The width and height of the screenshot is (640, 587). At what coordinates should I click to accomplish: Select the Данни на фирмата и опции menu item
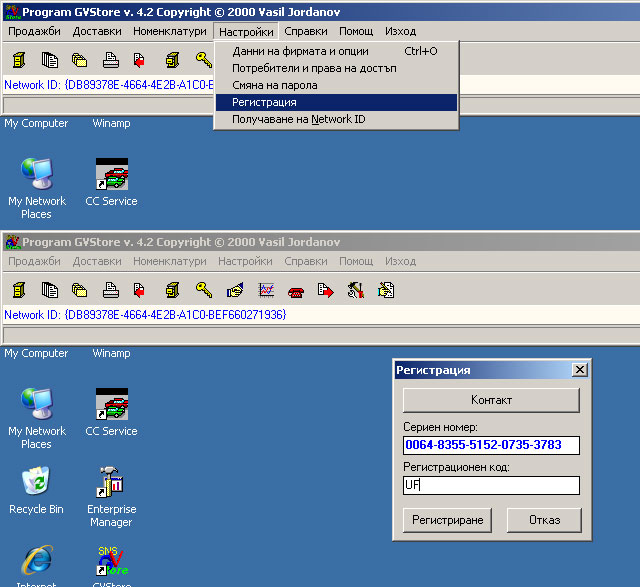pos(300,51)
